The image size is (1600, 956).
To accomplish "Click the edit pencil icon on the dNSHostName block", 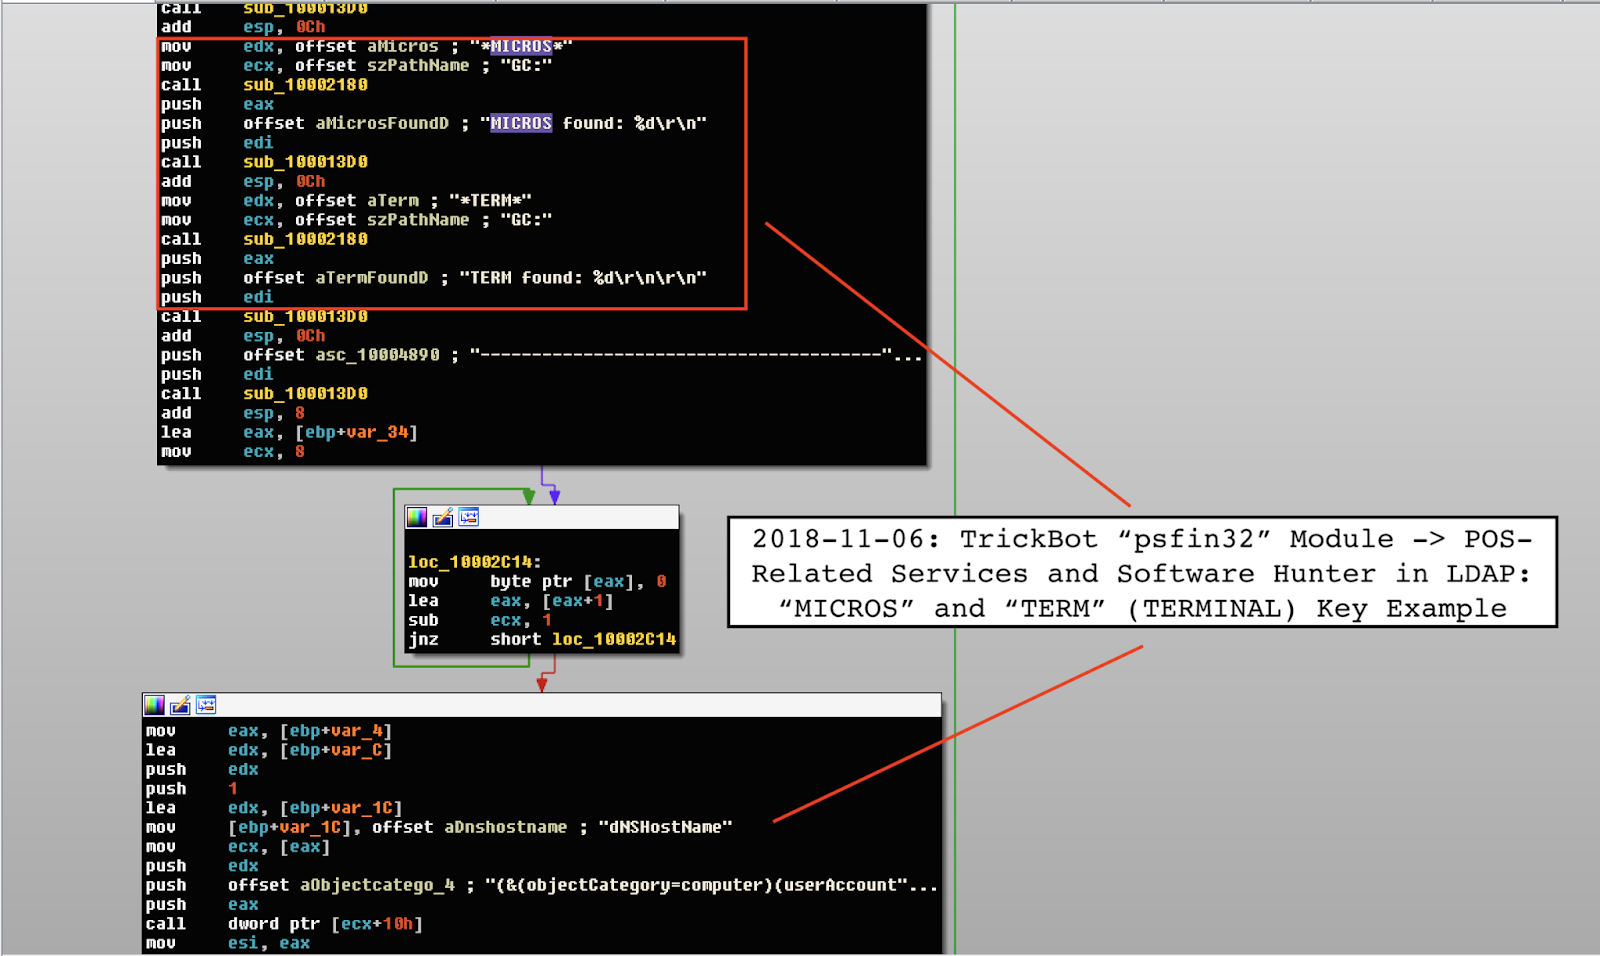I will 180,705.
